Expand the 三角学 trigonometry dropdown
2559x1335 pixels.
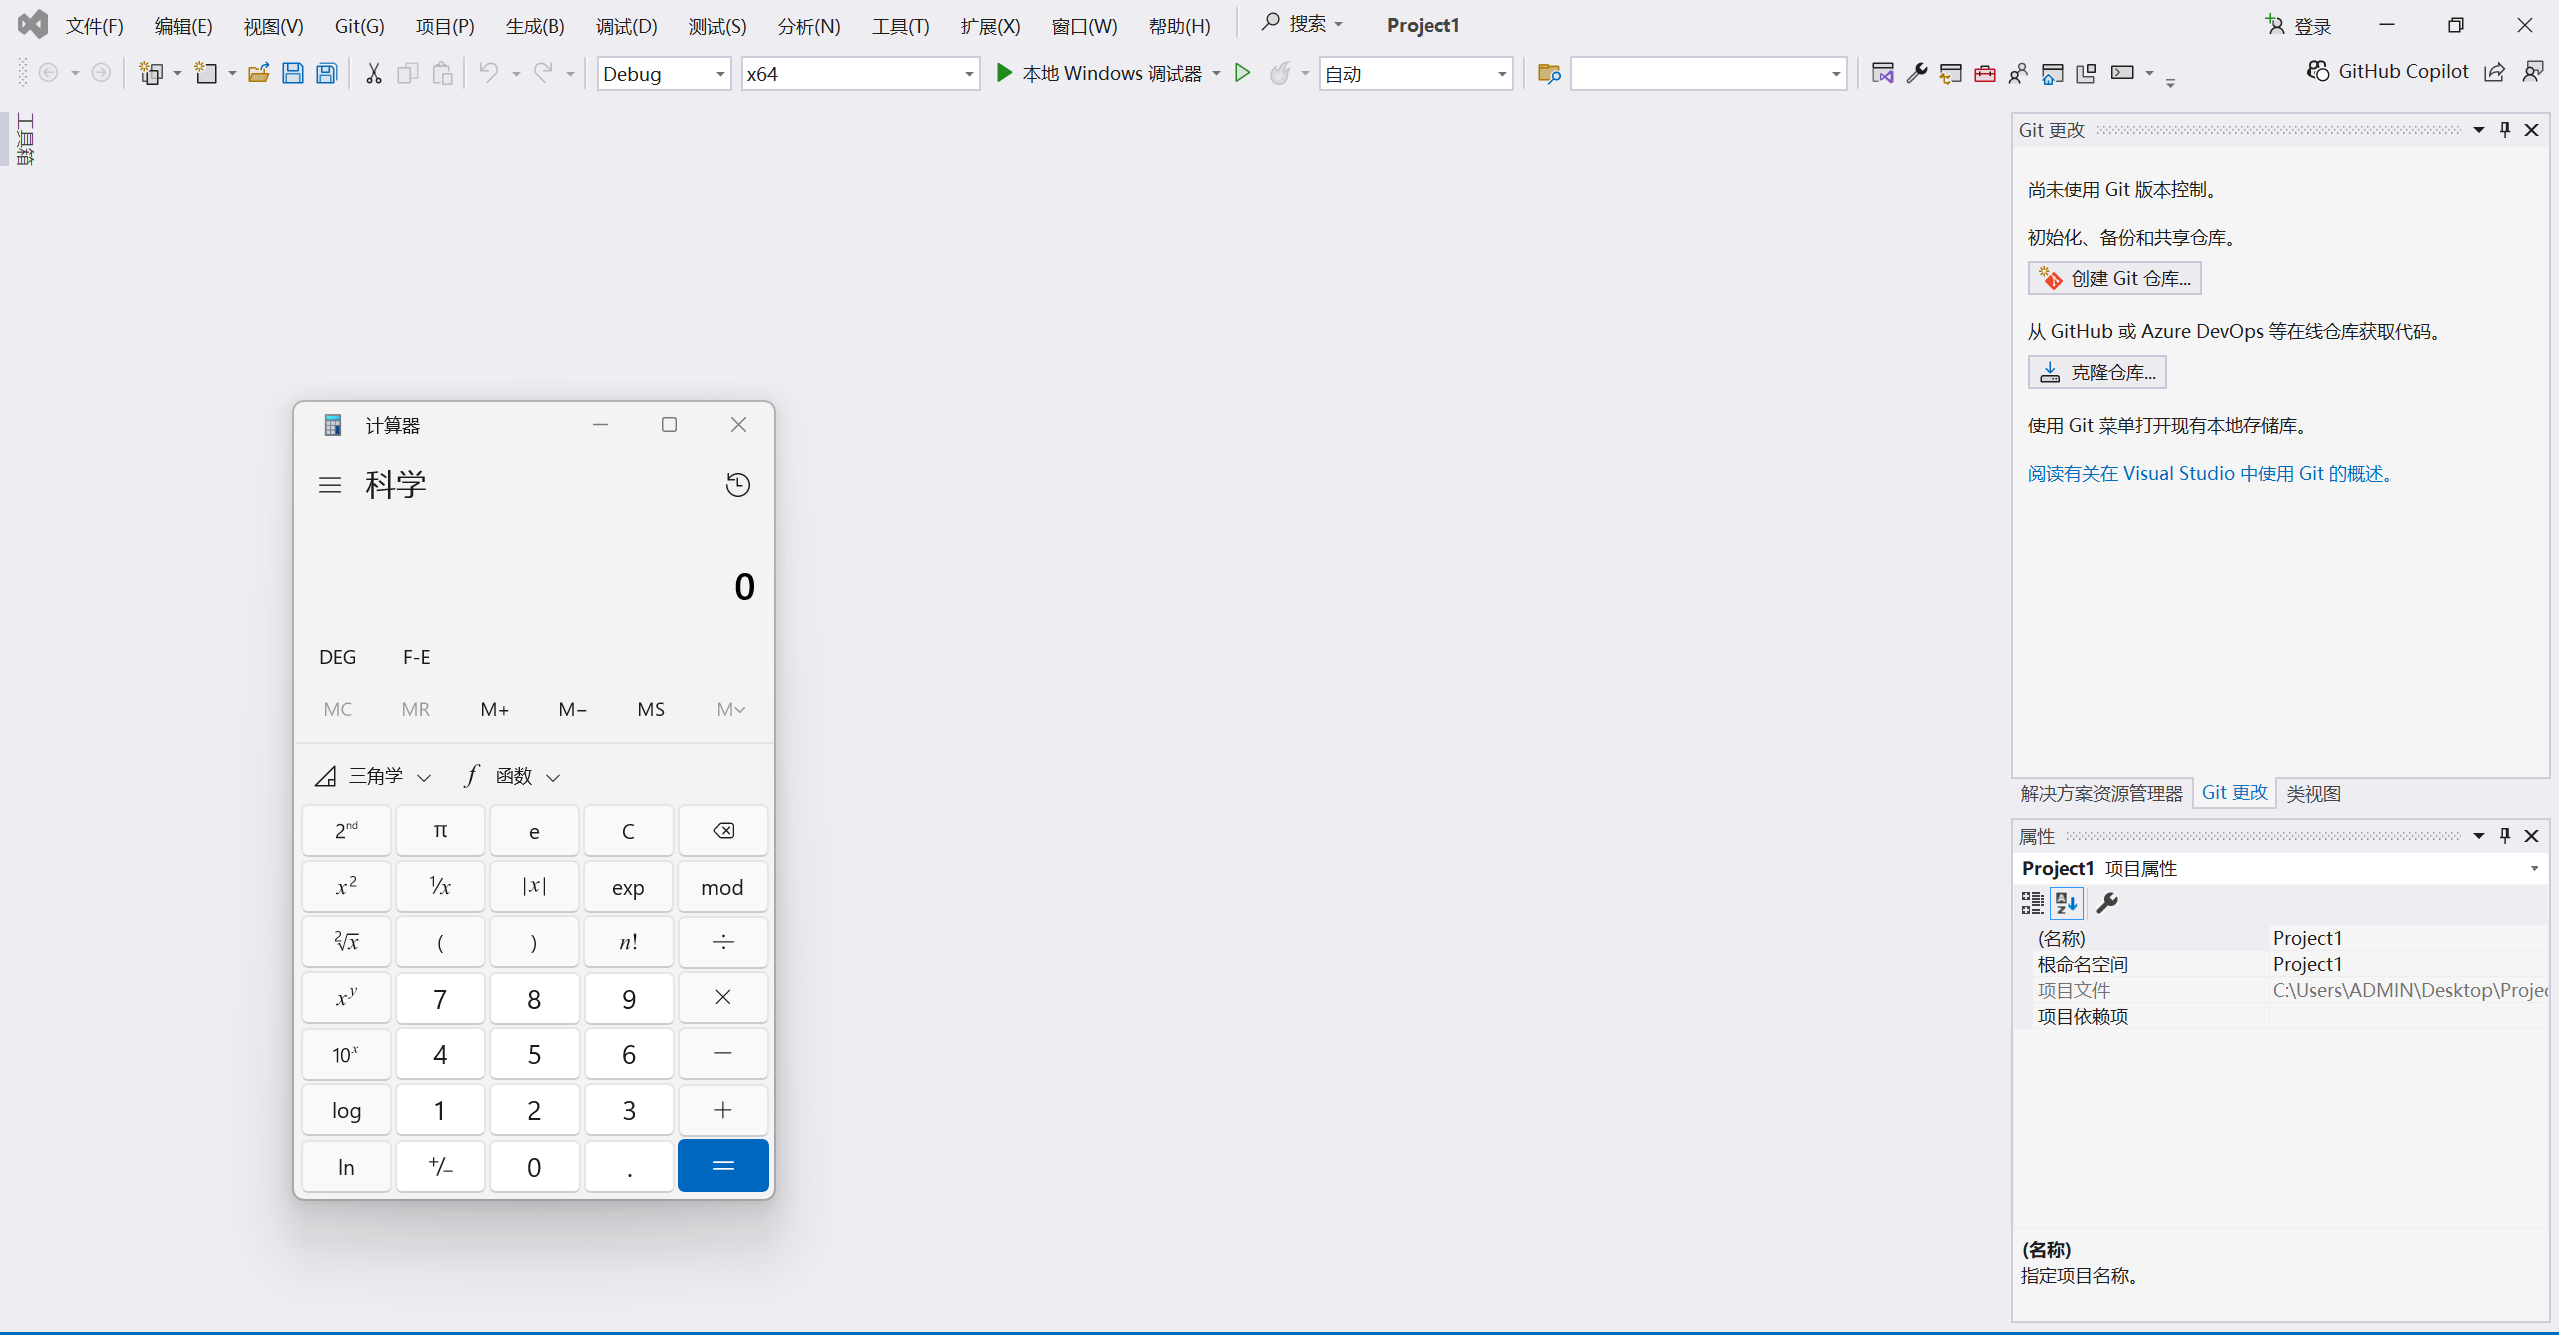[376, 776]
